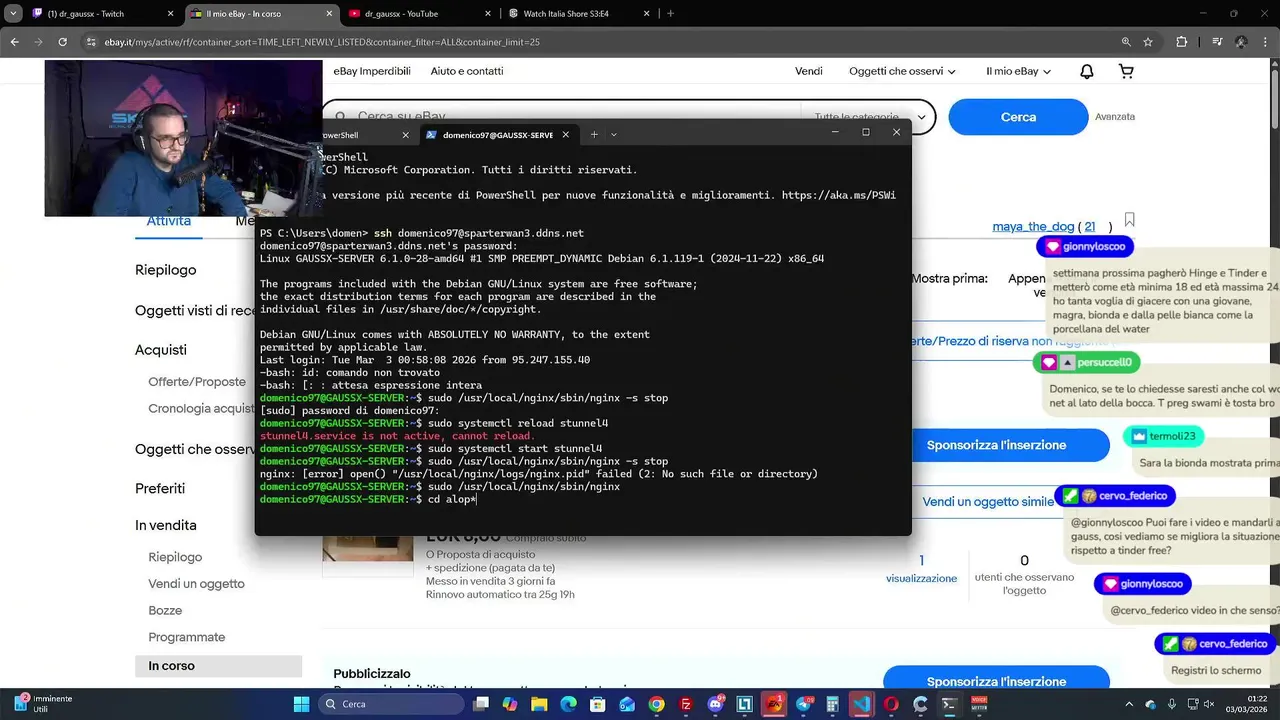Expand the Oggetti che osservi dropdown
The width and height of the screenshot is (1280, 720).
tap(902, 71)
